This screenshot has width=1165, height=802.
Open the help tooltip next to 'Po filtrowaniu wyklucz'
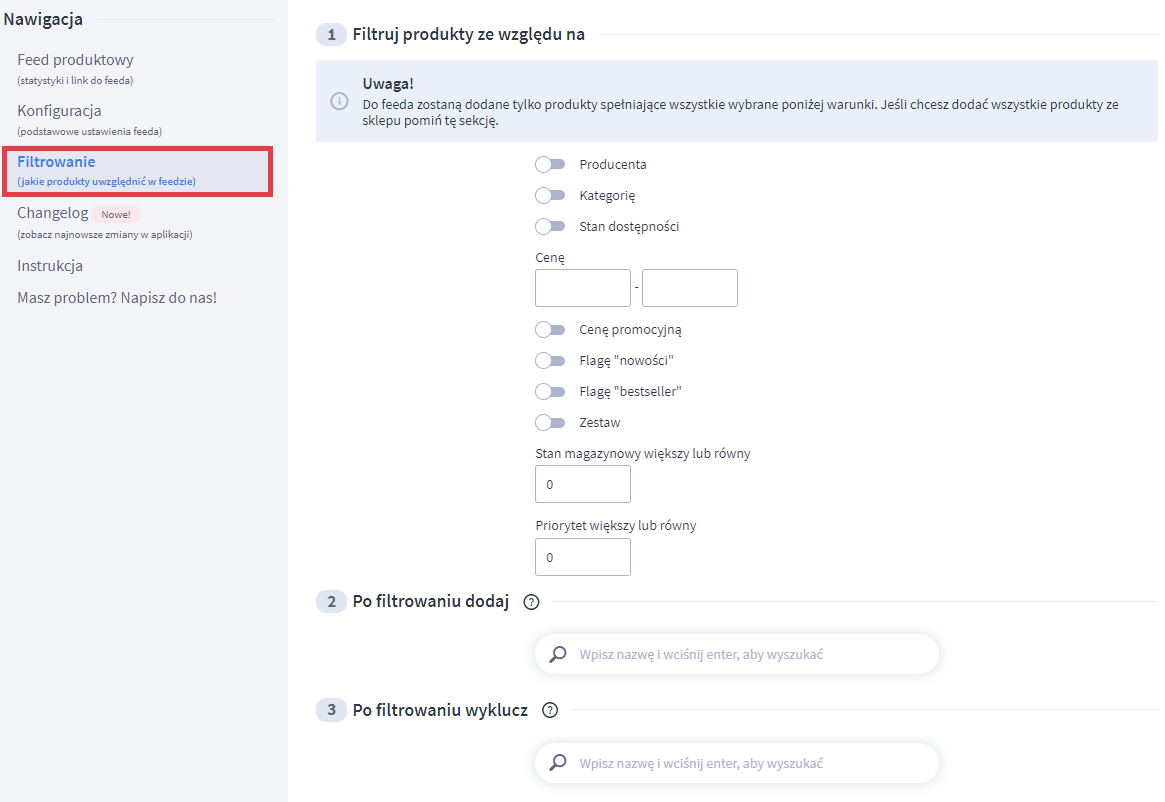(549, 710)
